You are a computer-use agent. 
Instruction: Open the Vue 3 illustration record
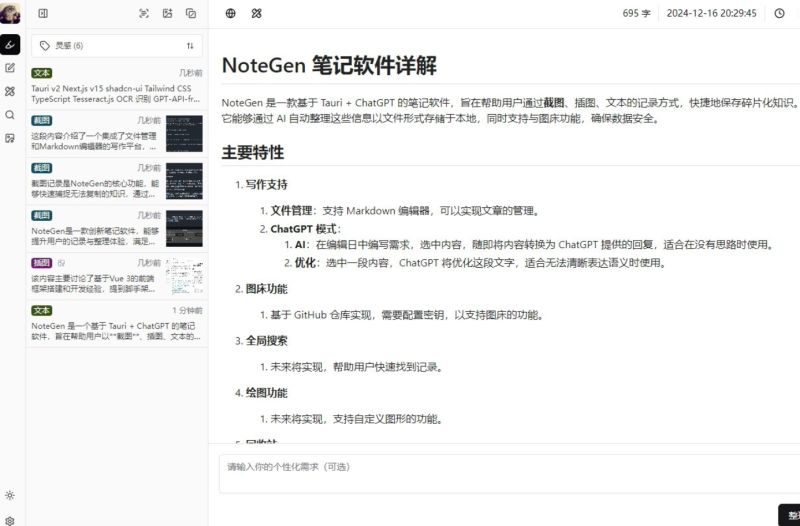point(117,276)
